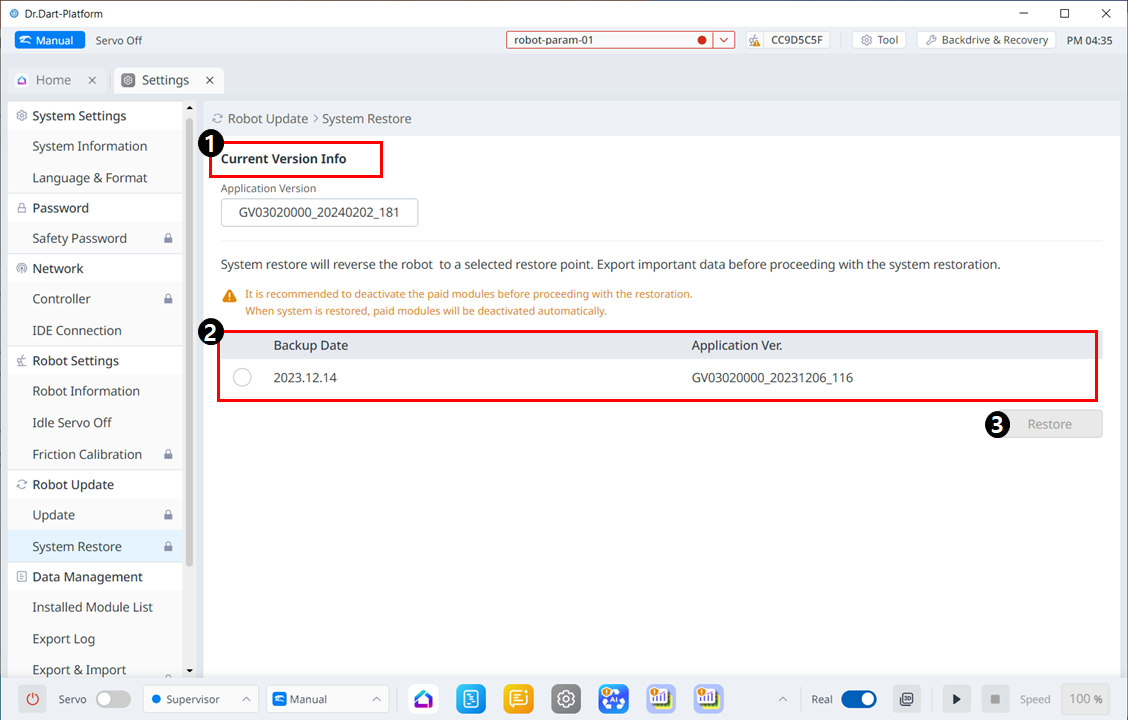Open the blue AI module icon in dock

[613, 699]
